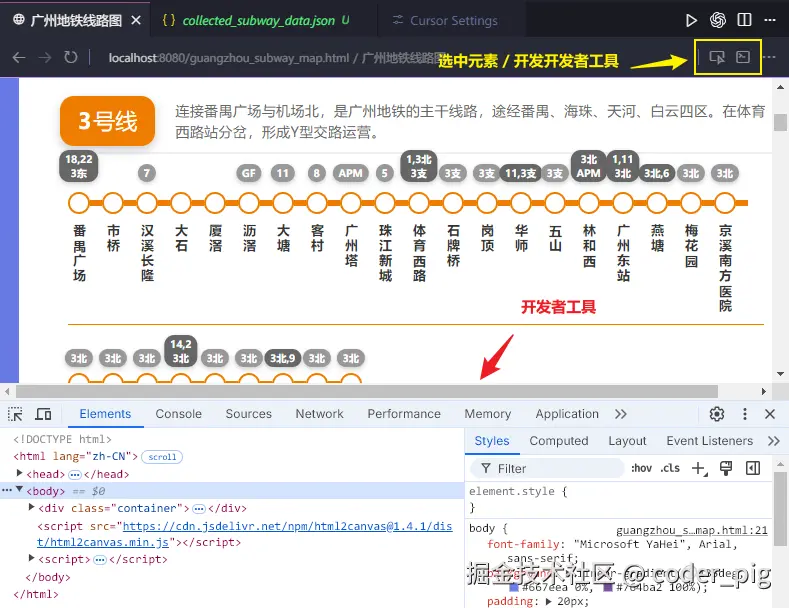The image size is (789, 608).
Task: Click the #667eea color swatch
Action: point(514,587)
